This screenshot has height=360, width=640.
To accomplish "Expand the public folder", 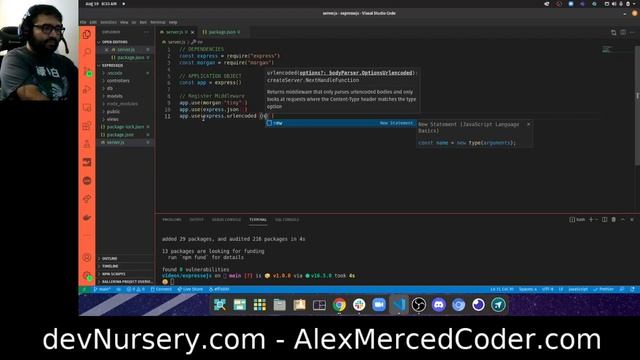I will coord(113,111).
